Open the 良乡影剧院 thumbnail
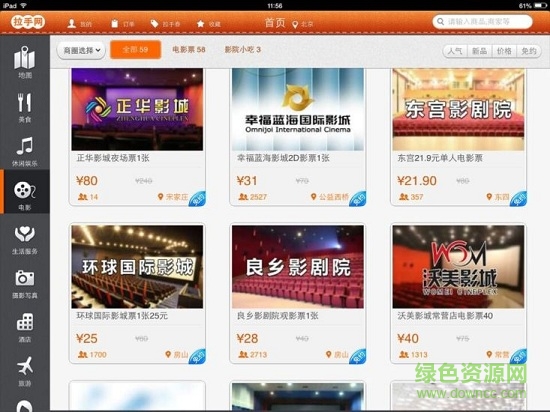Screen dimensions: 550x412 click(x=298, y=267)
